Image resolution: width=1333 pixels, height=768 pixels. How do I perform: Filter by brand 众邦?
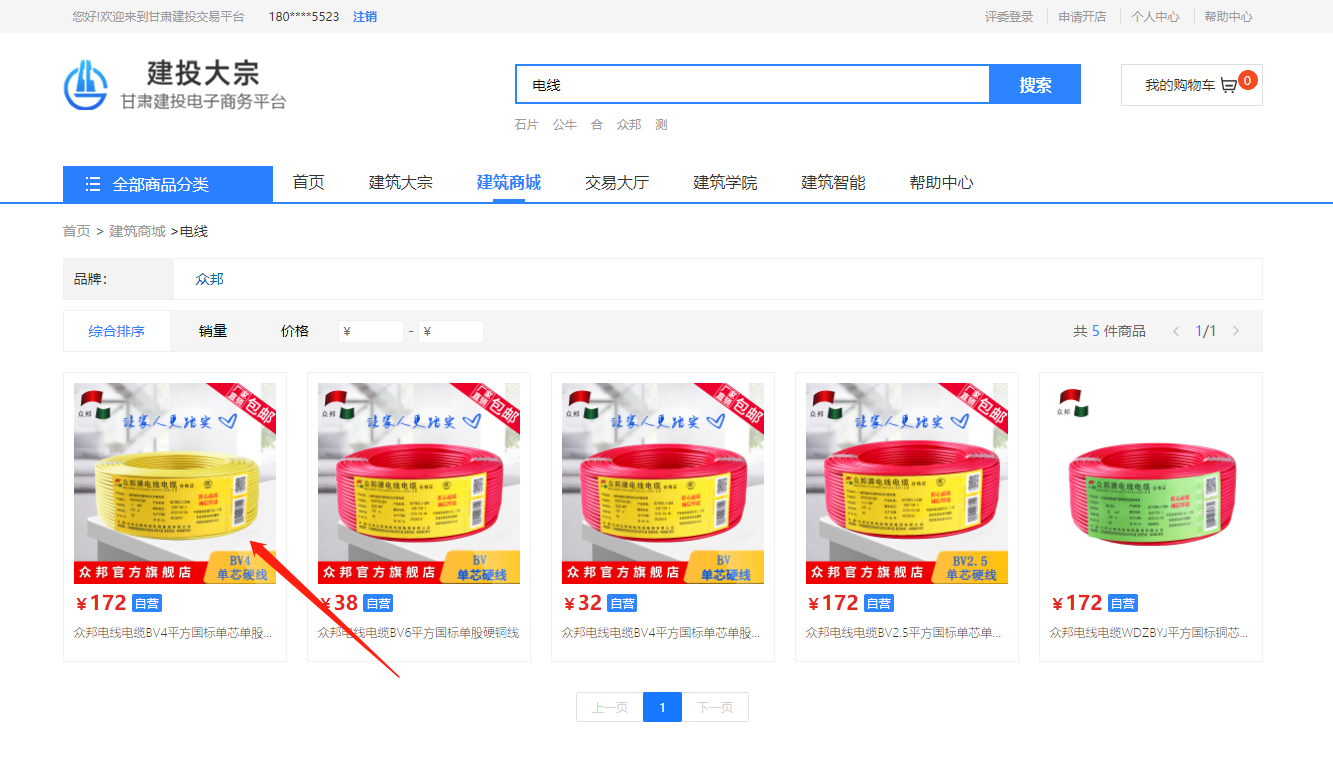point(210,279)
